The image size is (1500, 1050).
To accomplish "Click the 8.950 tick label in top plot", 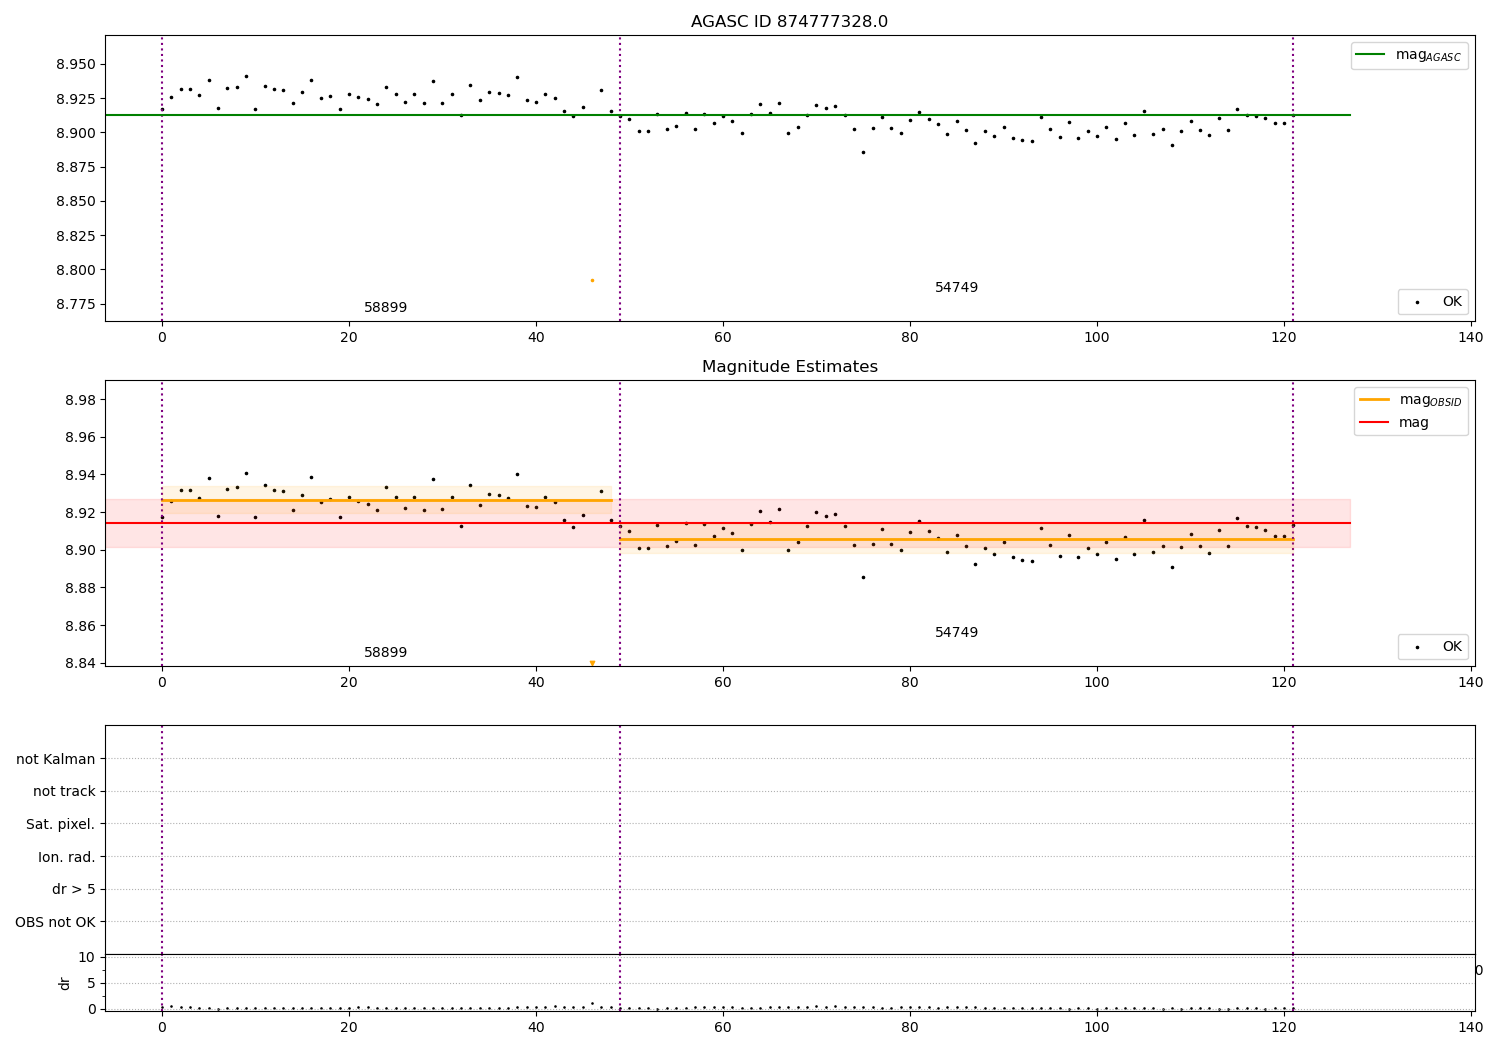I will (75, 64).
